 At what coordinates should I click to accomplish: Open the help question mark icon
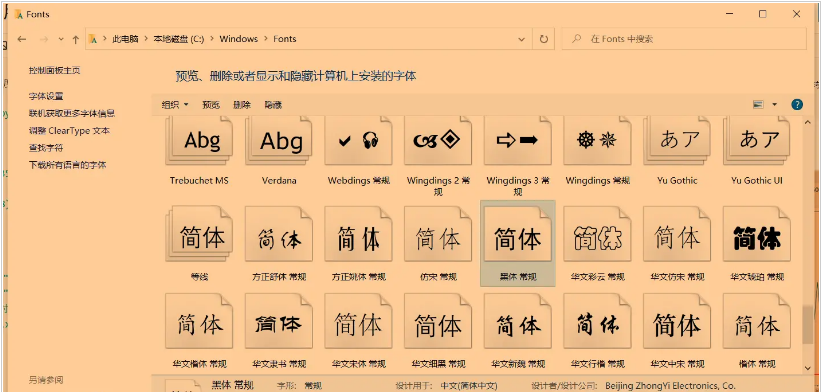796,105
